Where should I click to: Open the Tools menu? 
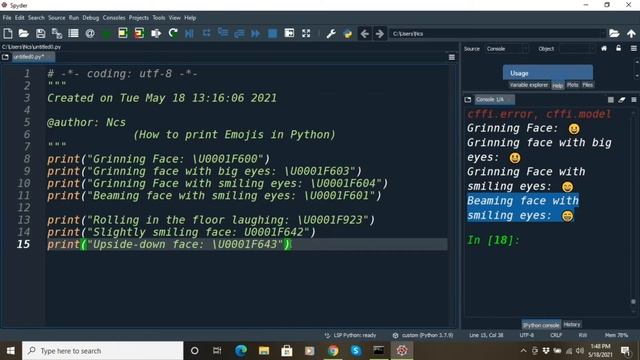point(159,18)
